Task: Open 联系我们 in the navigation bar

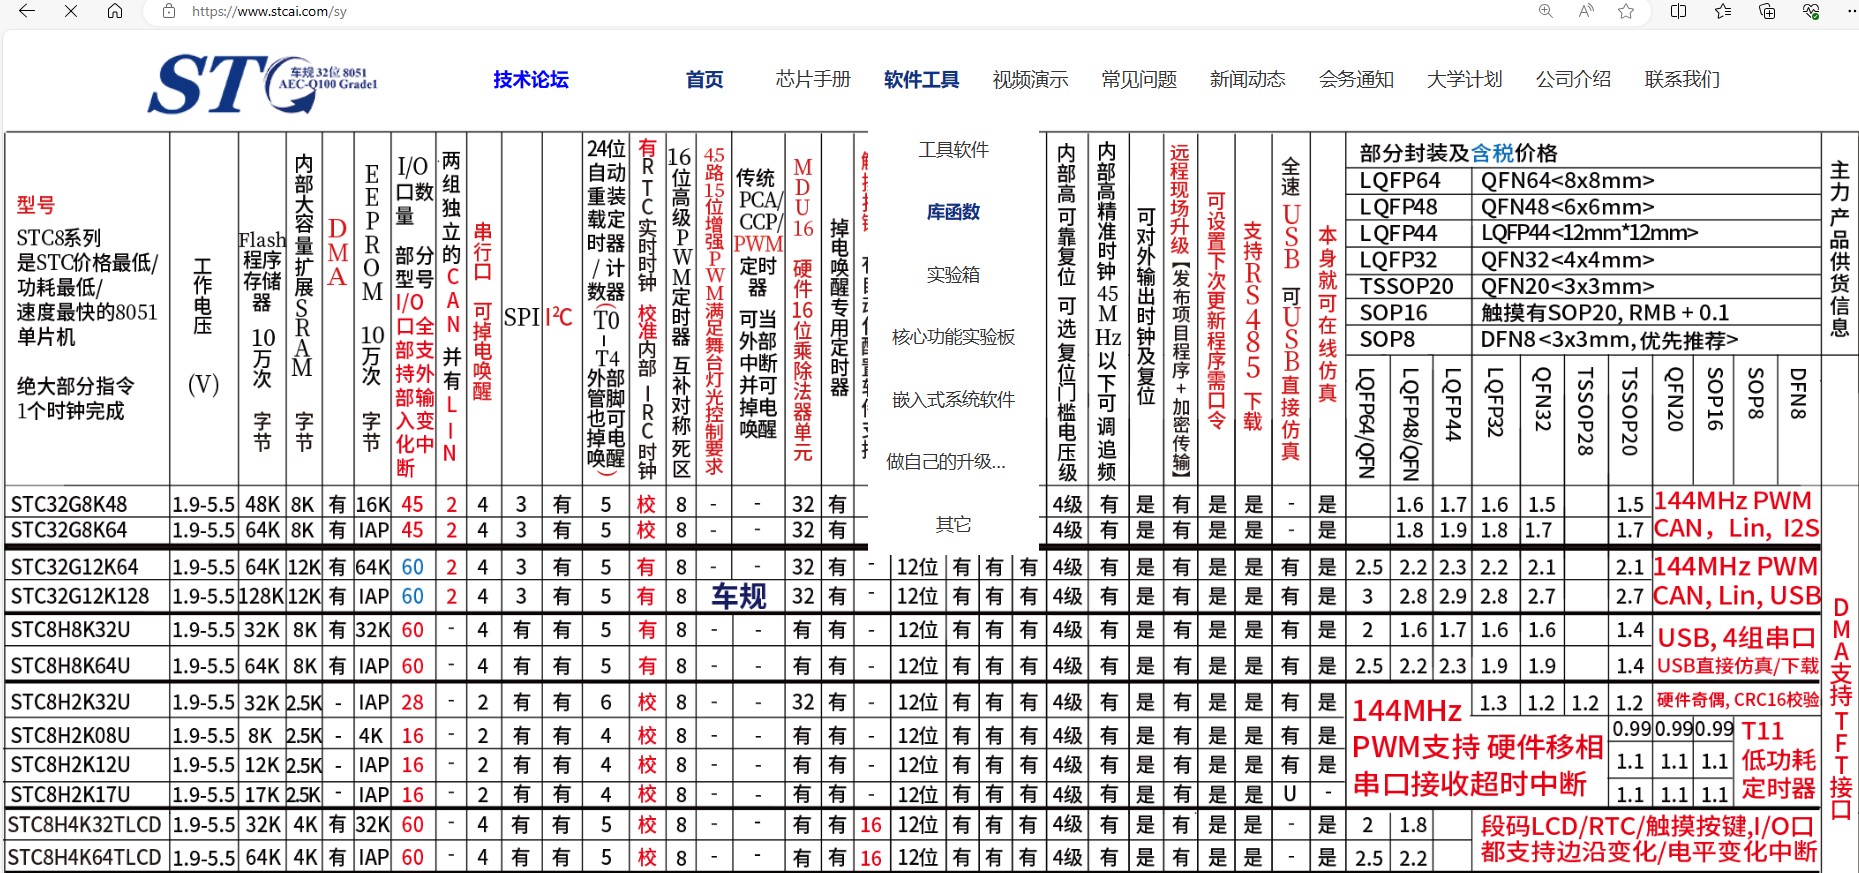Action: [1682, 79]
